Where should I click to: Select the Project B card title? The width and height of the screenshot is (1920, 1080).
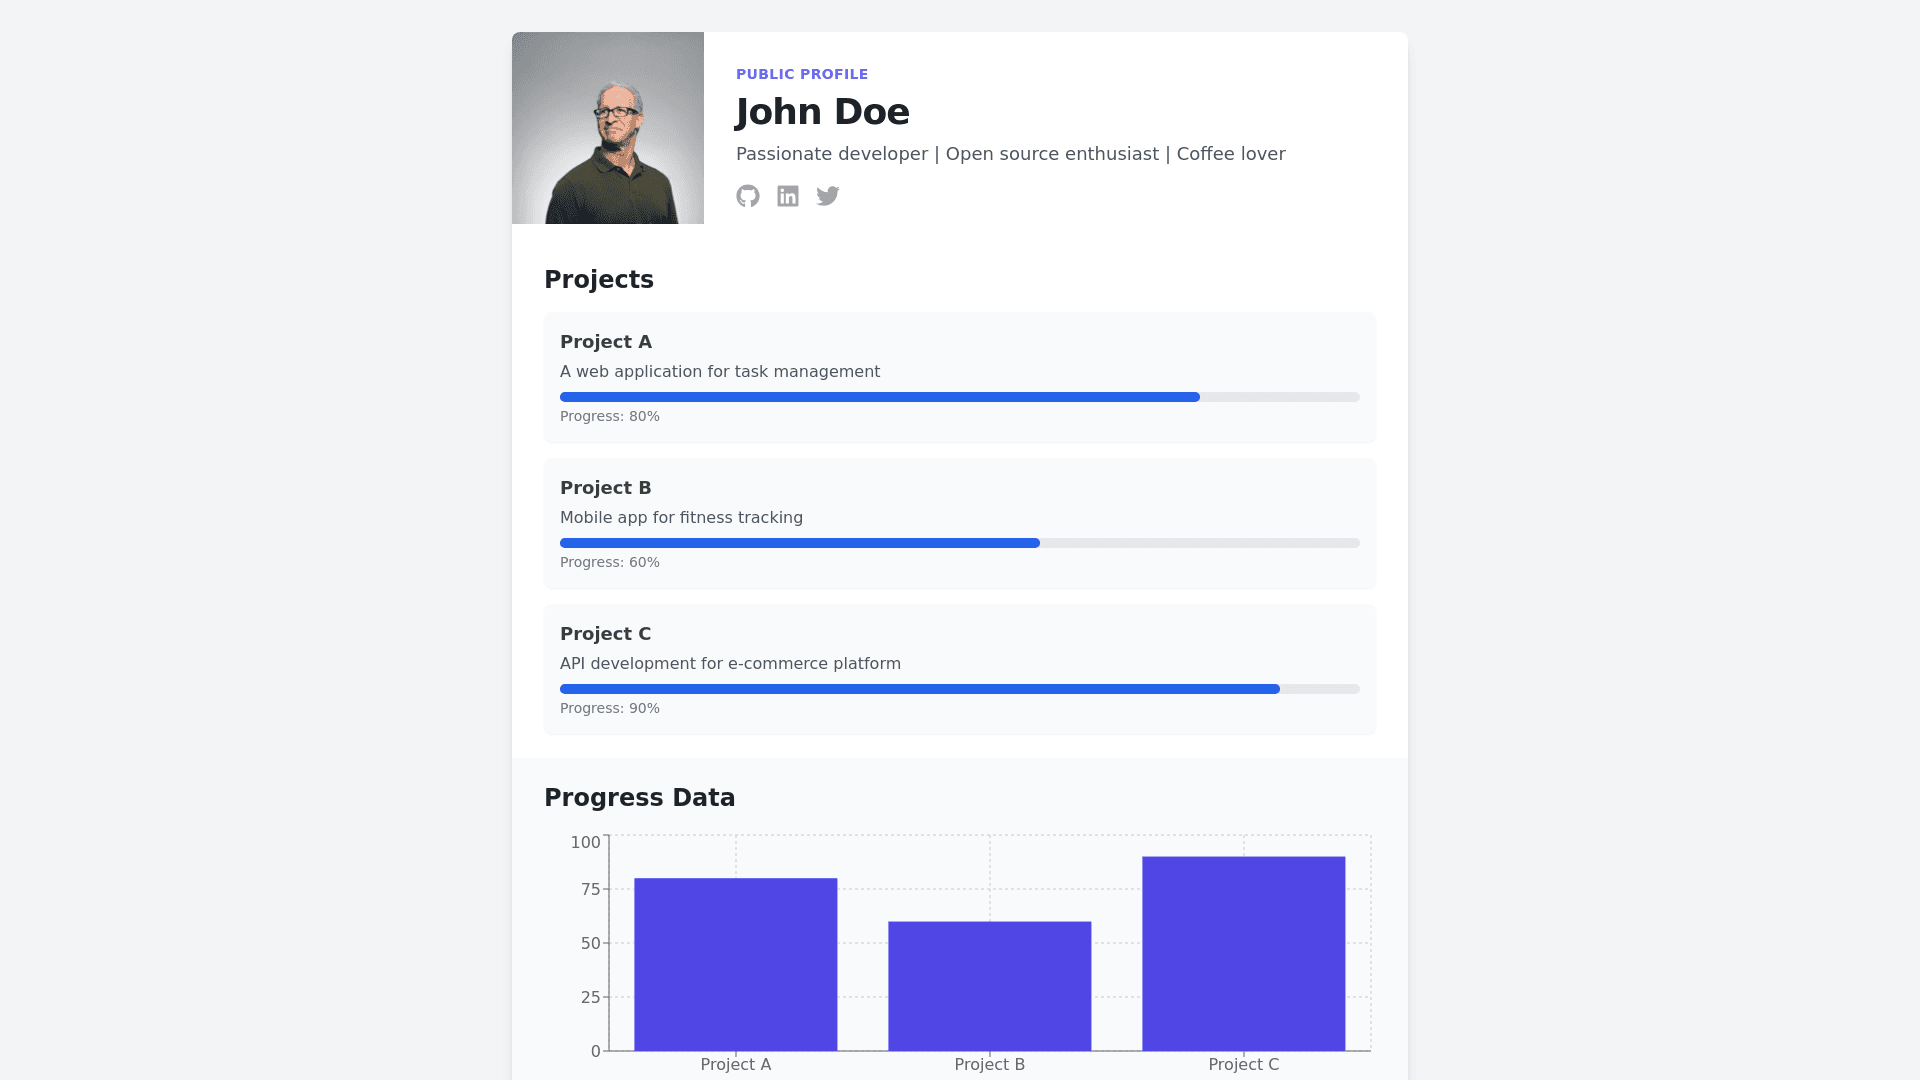pos(606,488)
